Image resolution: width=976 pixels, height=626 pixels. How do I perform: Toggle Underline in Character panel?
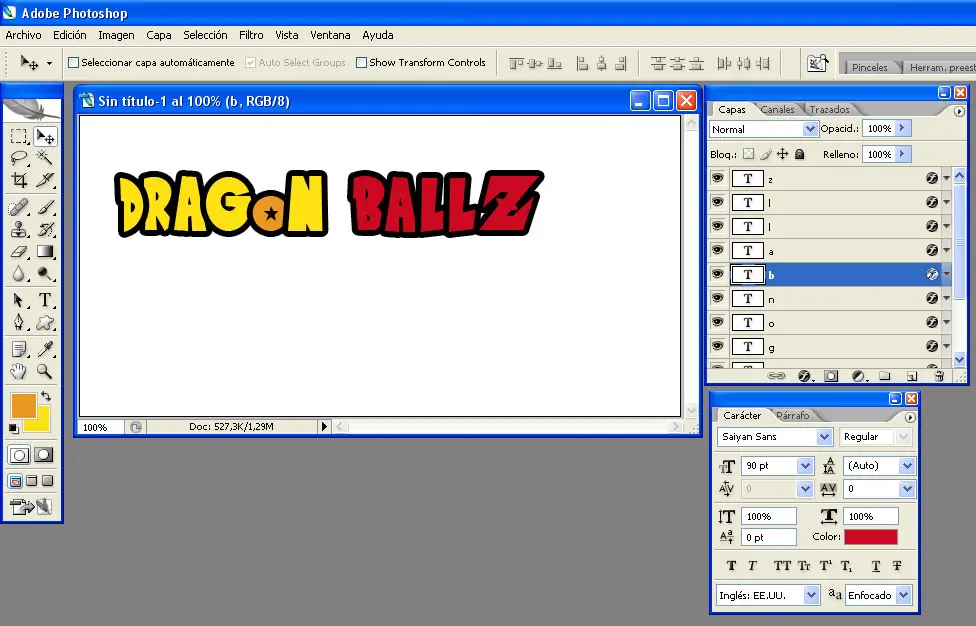click(x=876, y=566)
